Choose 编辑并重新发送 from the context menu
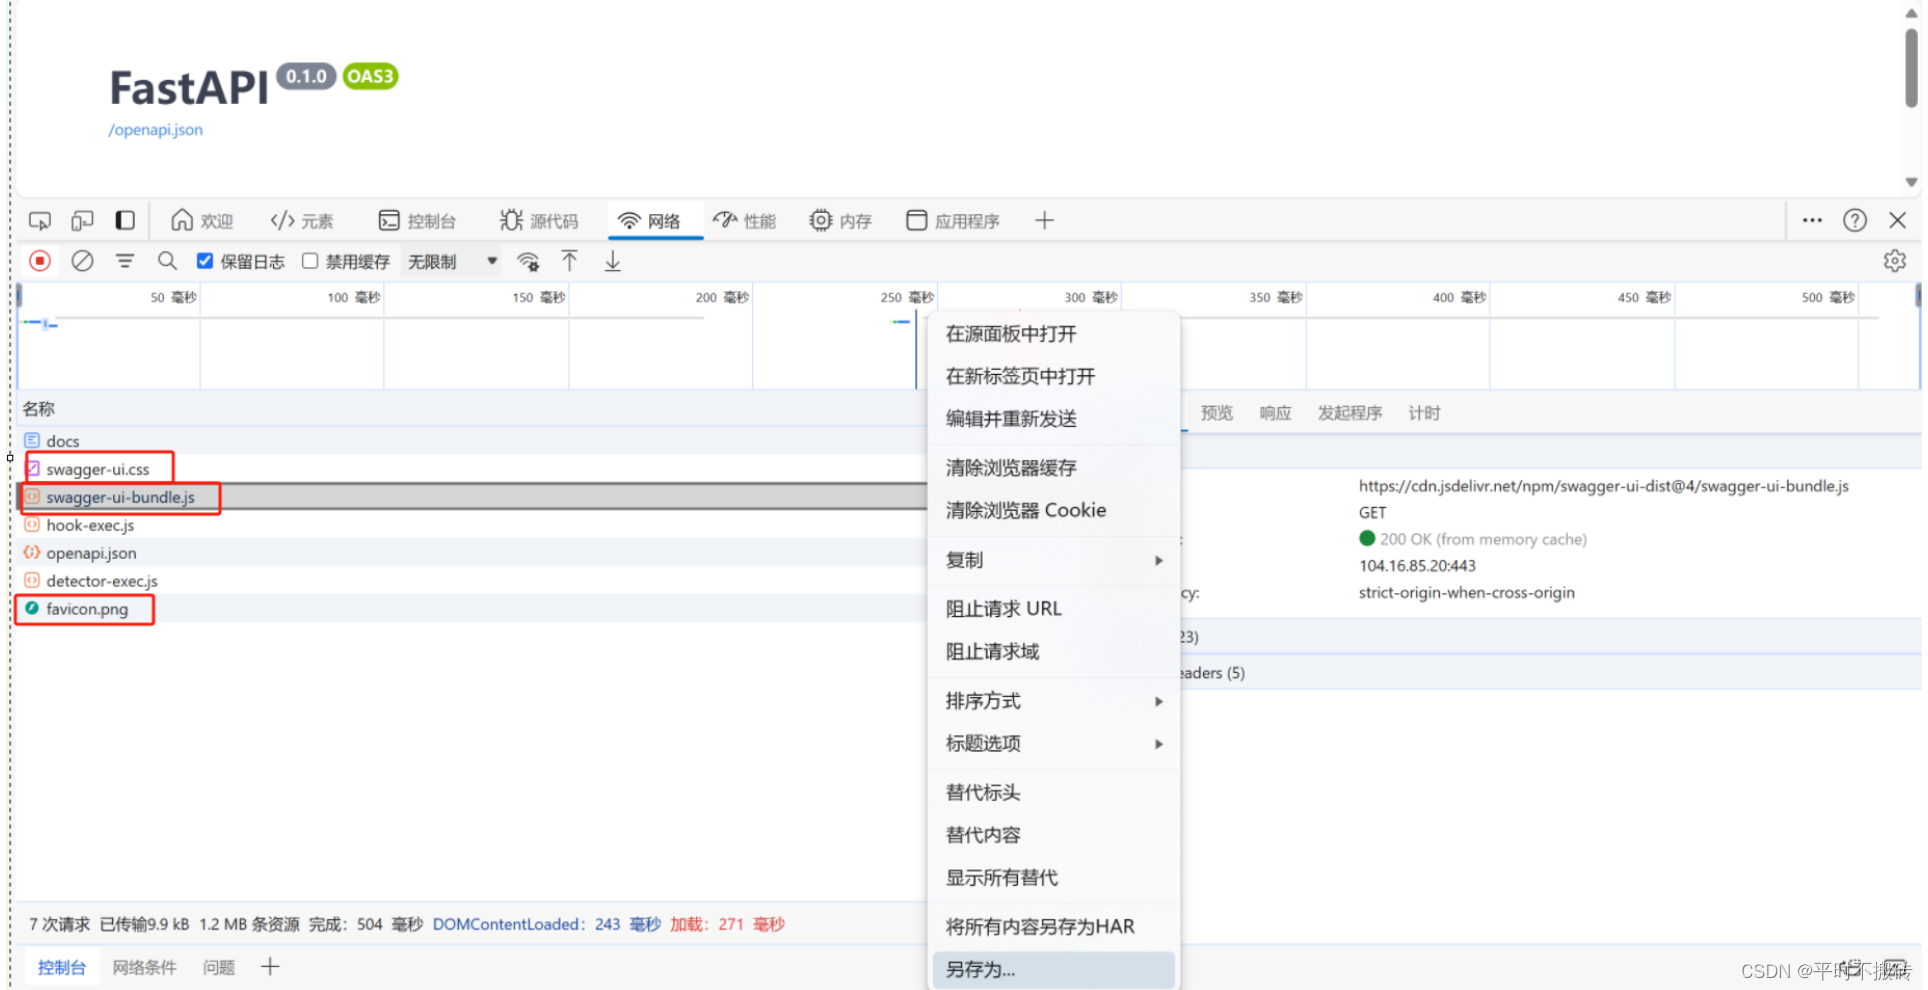The width and height of the screenshot is (1928, 990). [1011, 419]
